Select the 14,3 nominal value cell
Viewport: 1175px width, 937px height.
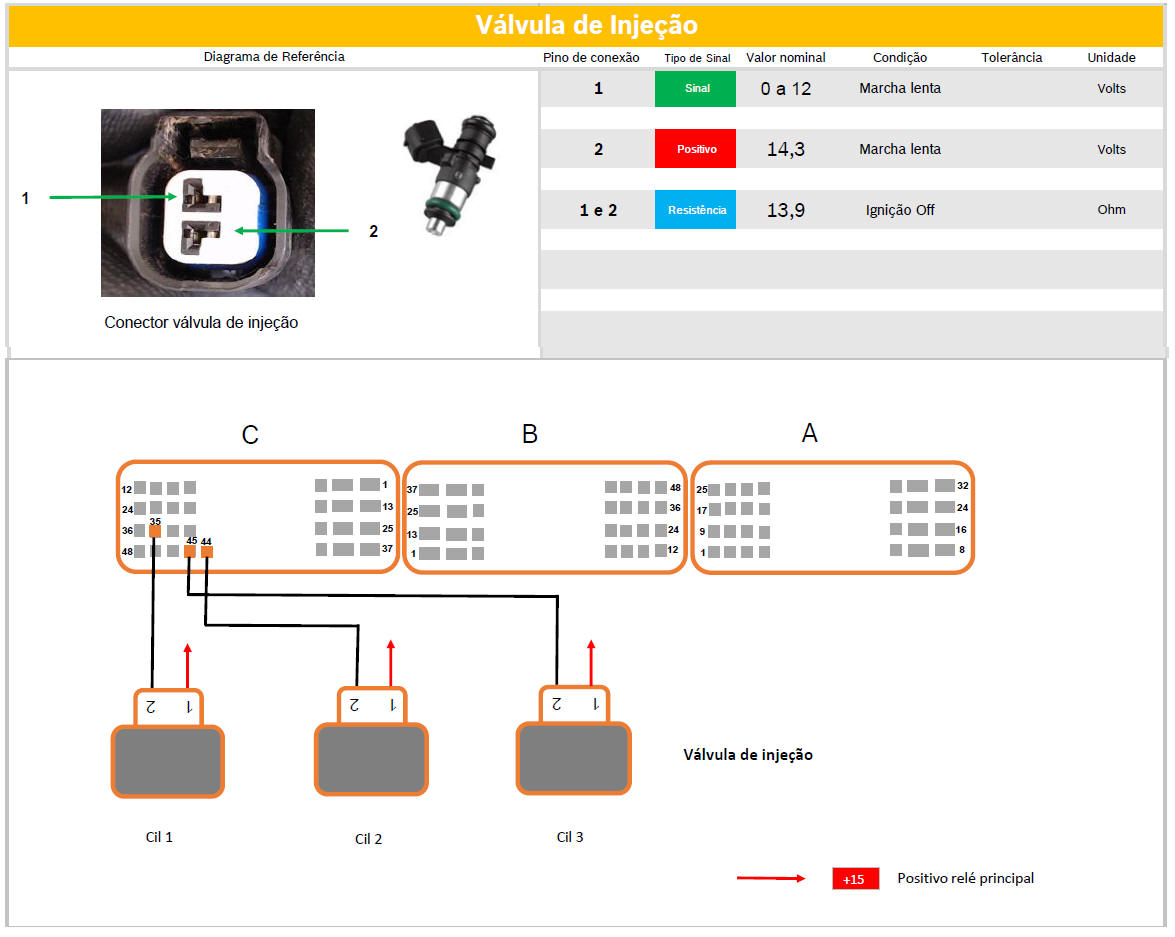785,150
